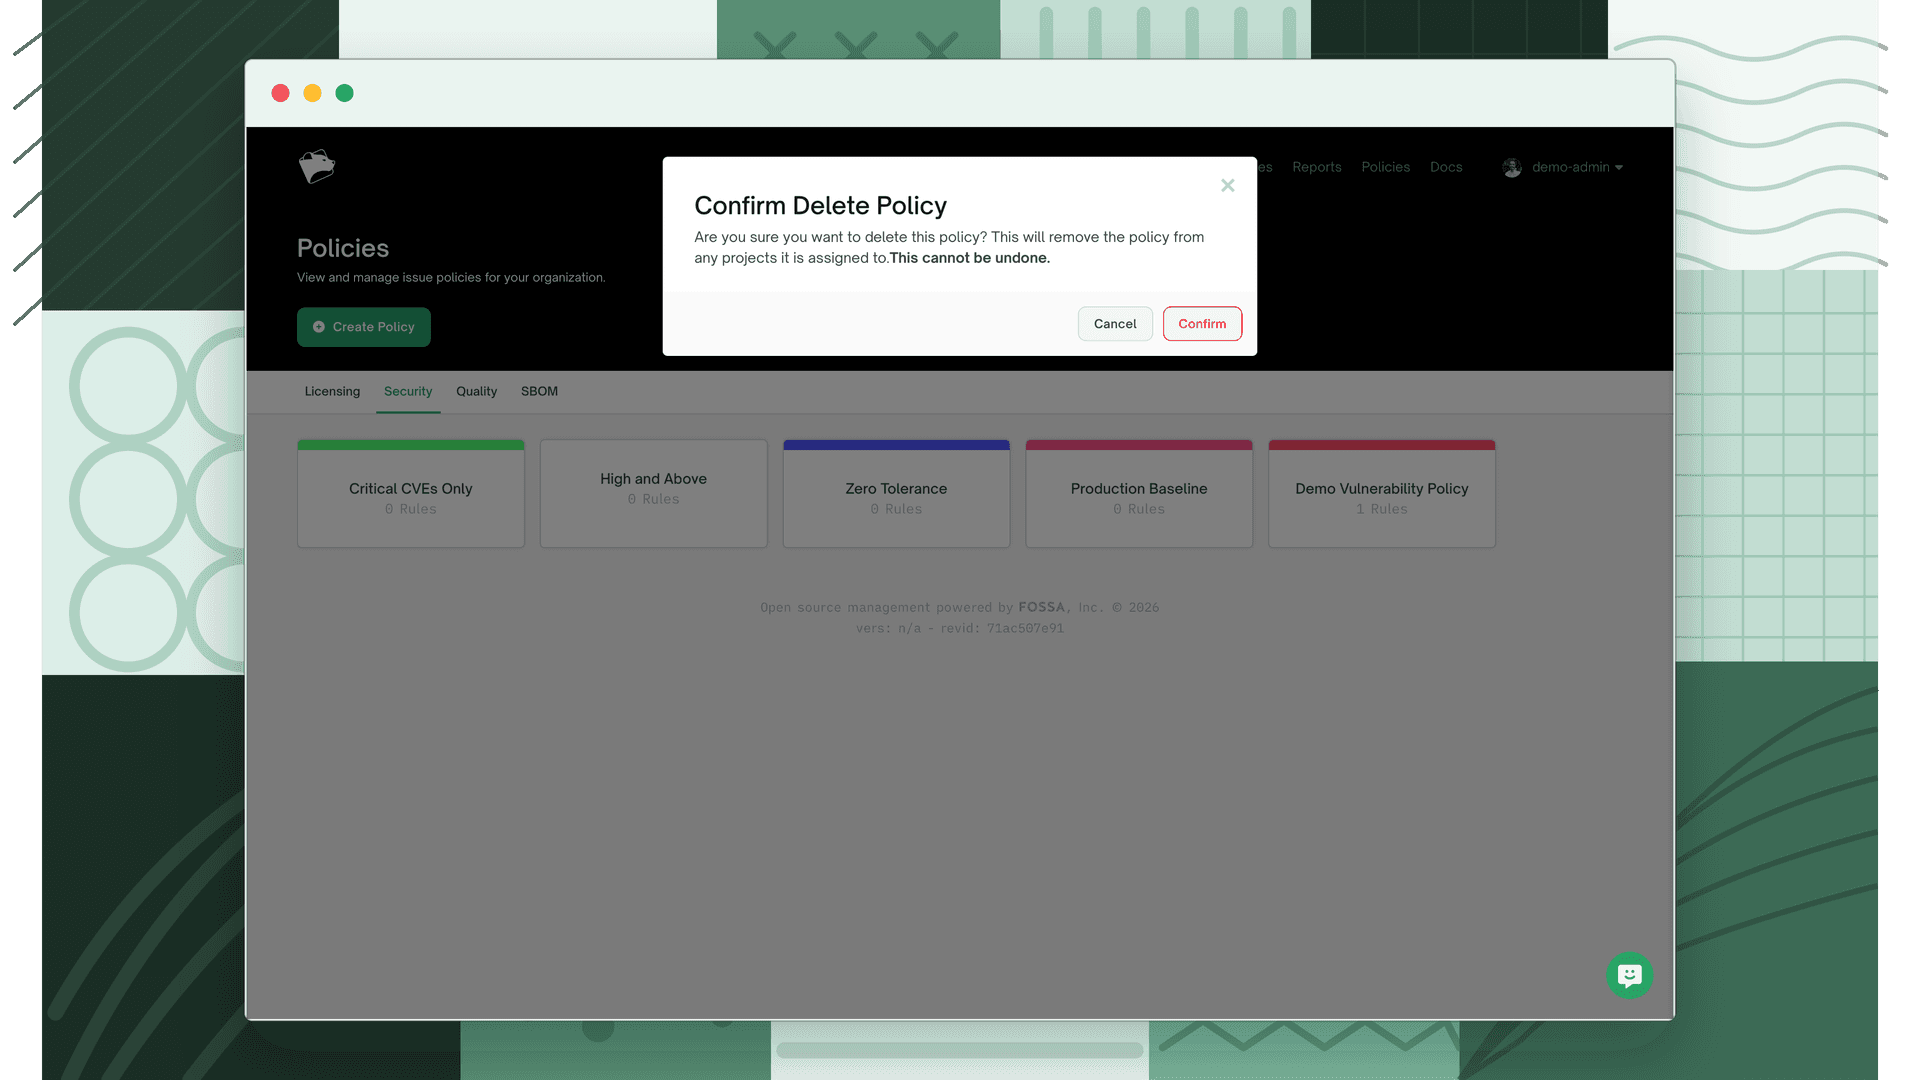The image size is (1920, 1080).
Task: Open the Demo Vulnerability Policy card
Action: (x=1382, y=494)
